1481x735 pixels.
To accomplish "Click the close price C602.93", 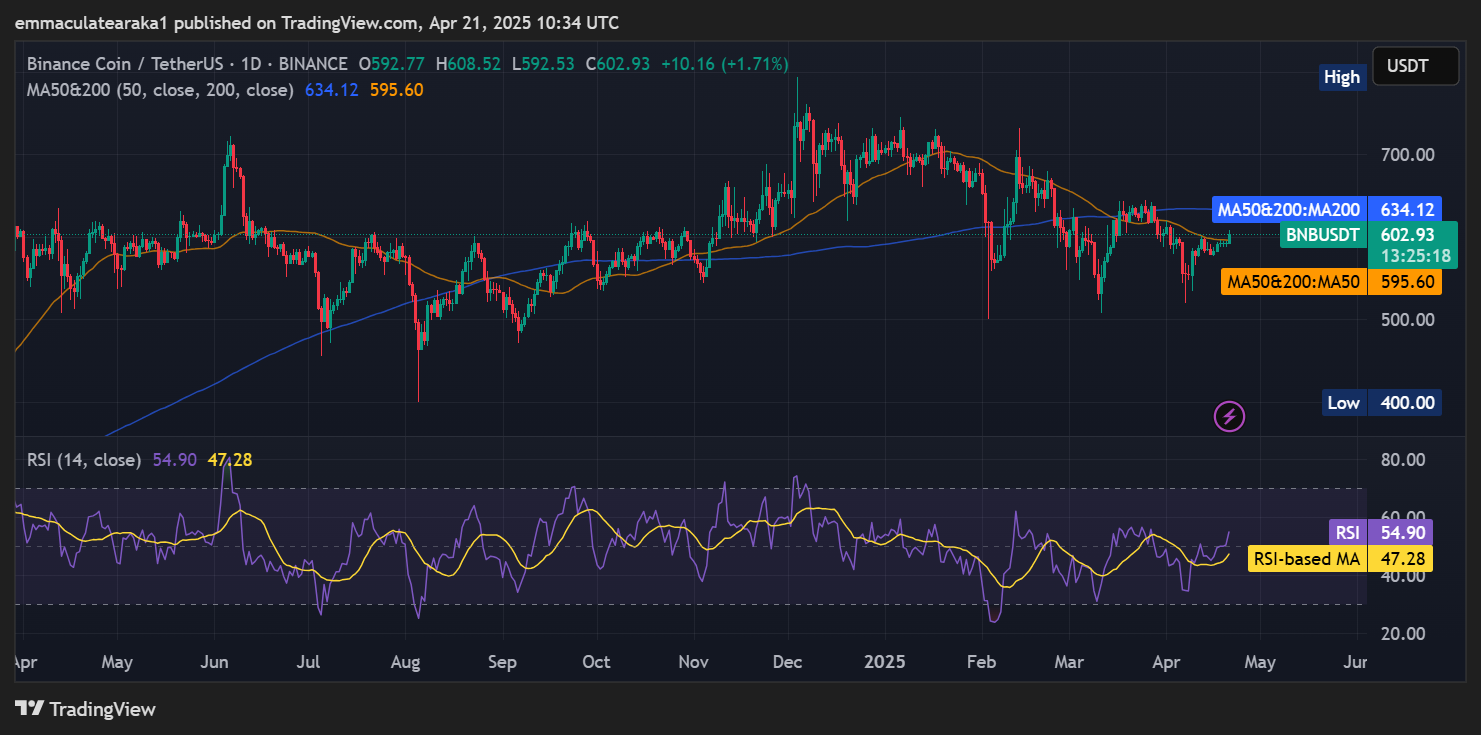I will pyautogui.click(x=618, y=64).
